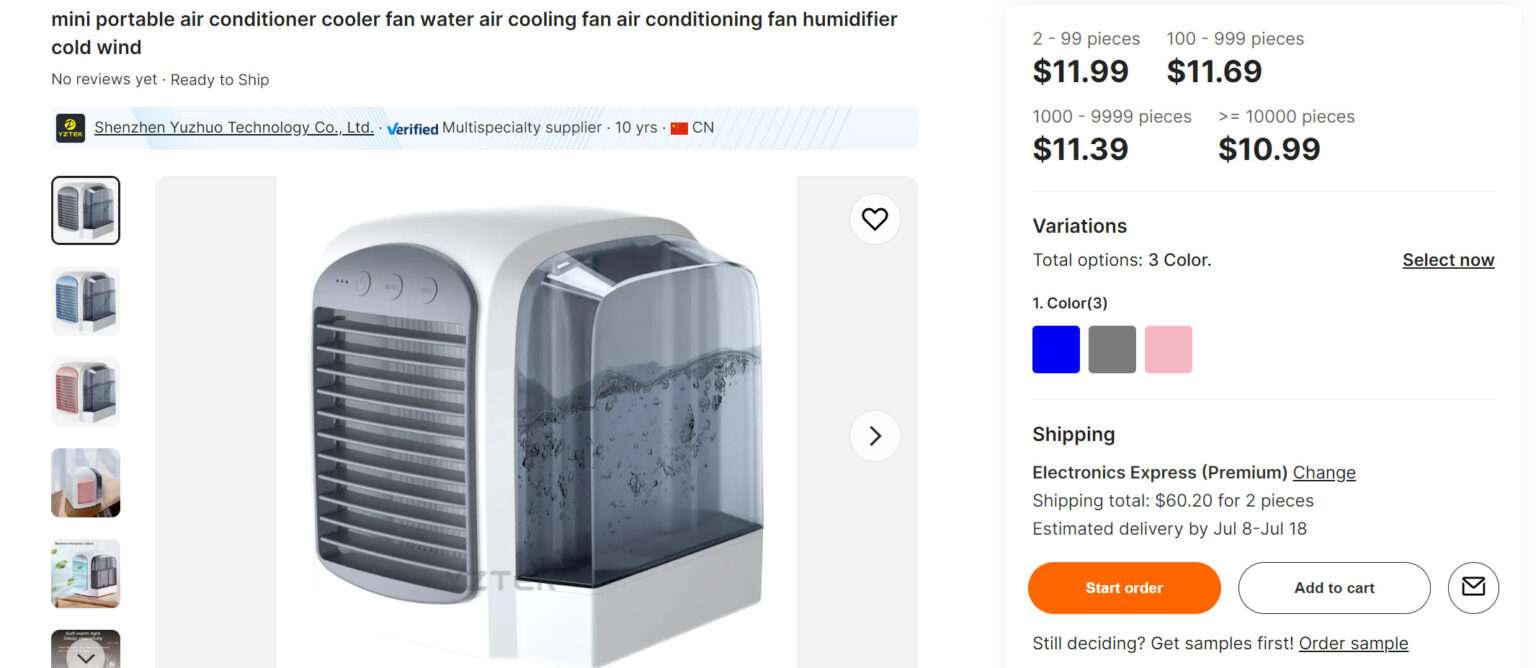The image size is (1536, 668).
Task: Click the Verified supplier badge
Action: 412,128
